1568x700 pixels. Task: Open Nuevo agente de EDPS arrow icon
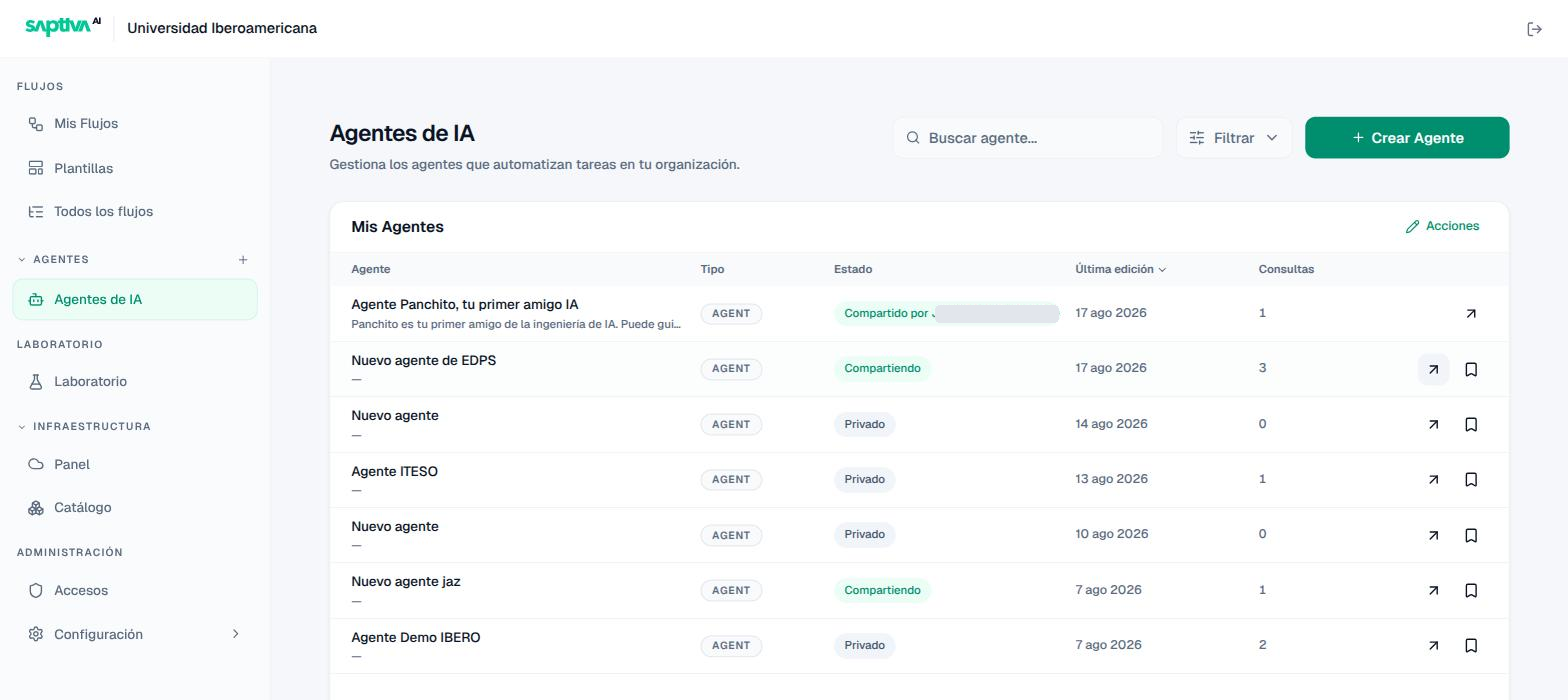(x=1433, y=369)
